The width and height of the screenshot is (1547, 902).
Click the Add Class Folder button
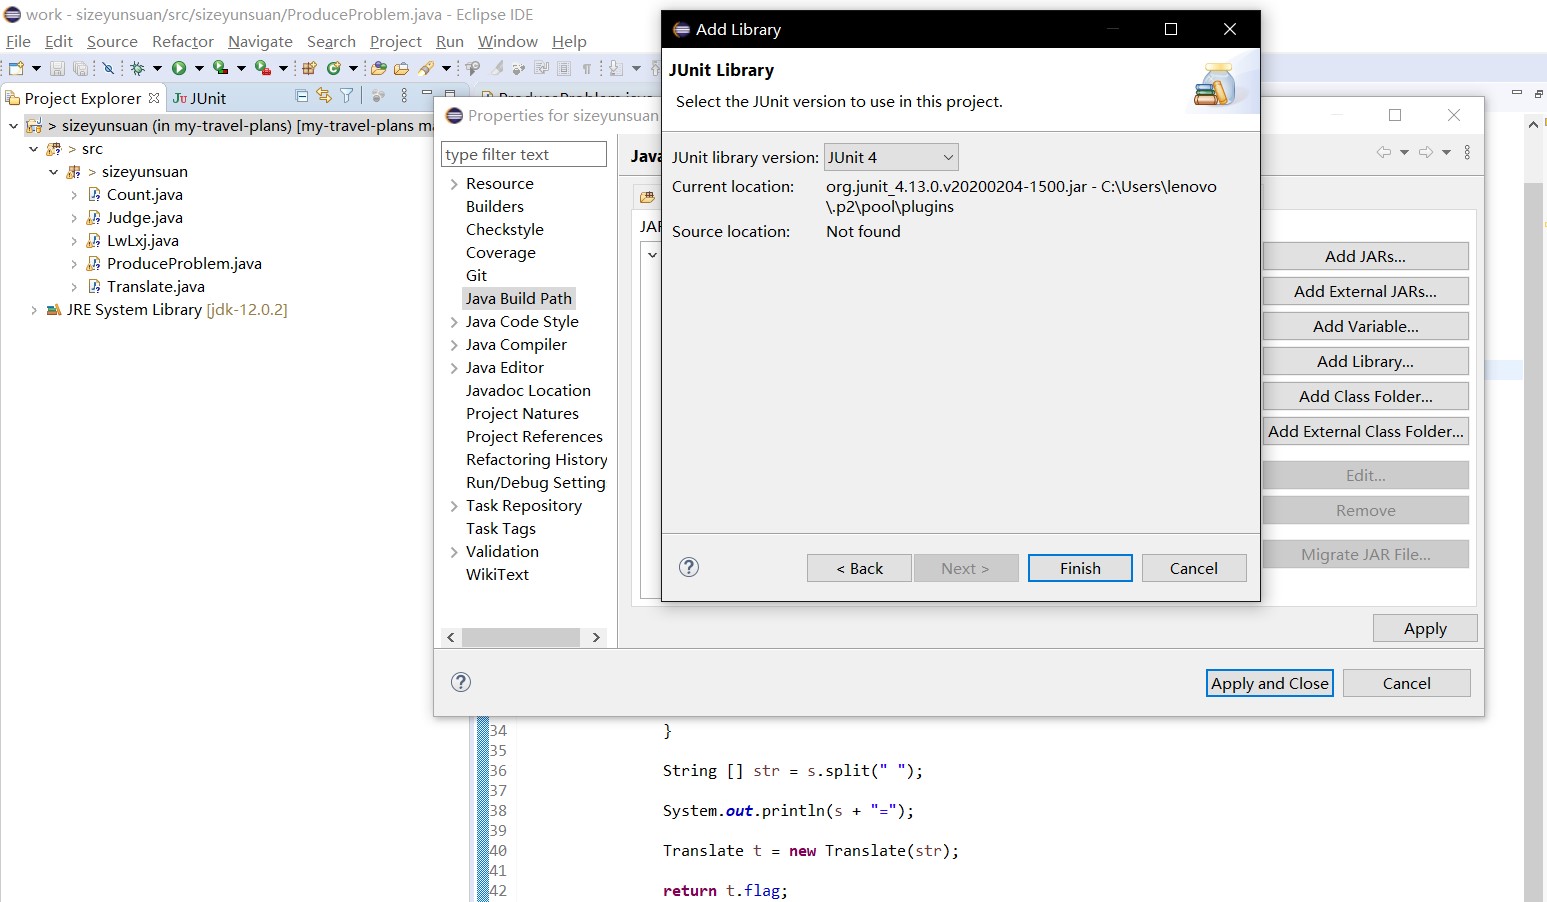click(x=1365, y=396)
